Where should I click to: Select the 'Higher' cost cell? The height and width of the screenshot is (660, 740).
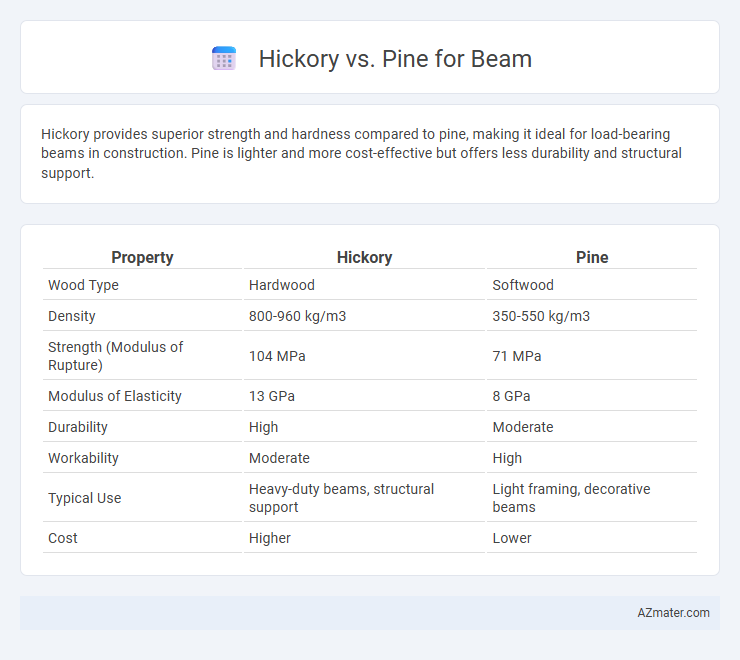[x=270, y=538]
